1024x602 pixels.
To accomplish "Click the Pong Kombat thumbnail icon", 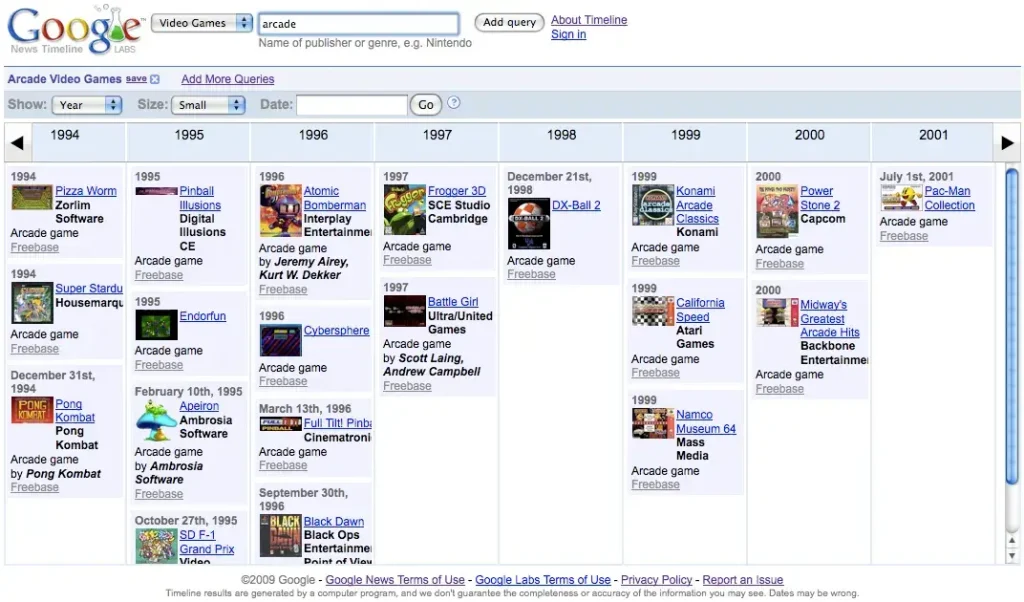I will point(31,410).
